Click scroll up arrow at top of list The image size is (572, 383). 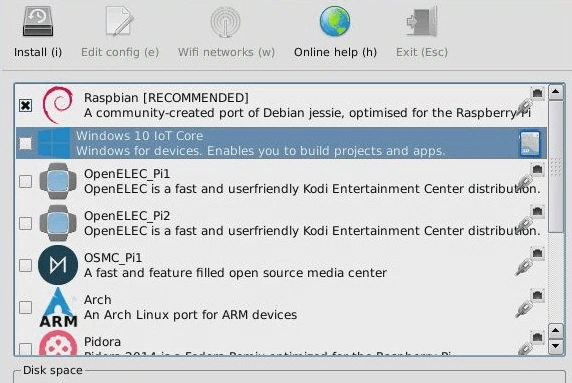coord(556,92)
